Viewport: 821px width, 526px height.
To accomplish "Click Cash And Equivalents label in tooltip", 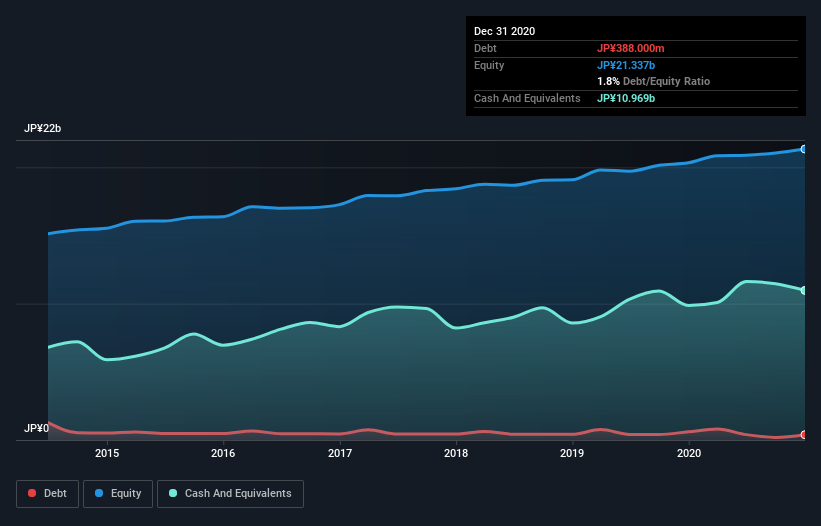I will pyautogui.click(x=527, y=98).
